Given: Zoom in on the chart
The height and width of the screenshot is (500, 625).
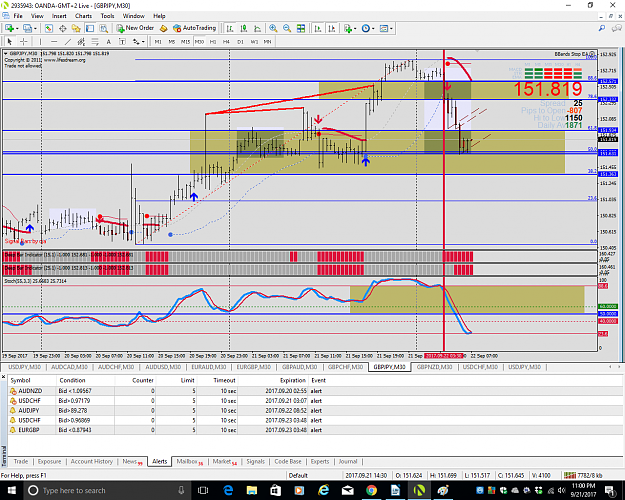Looking at the screenshot, I should click(x=273, y=28).
